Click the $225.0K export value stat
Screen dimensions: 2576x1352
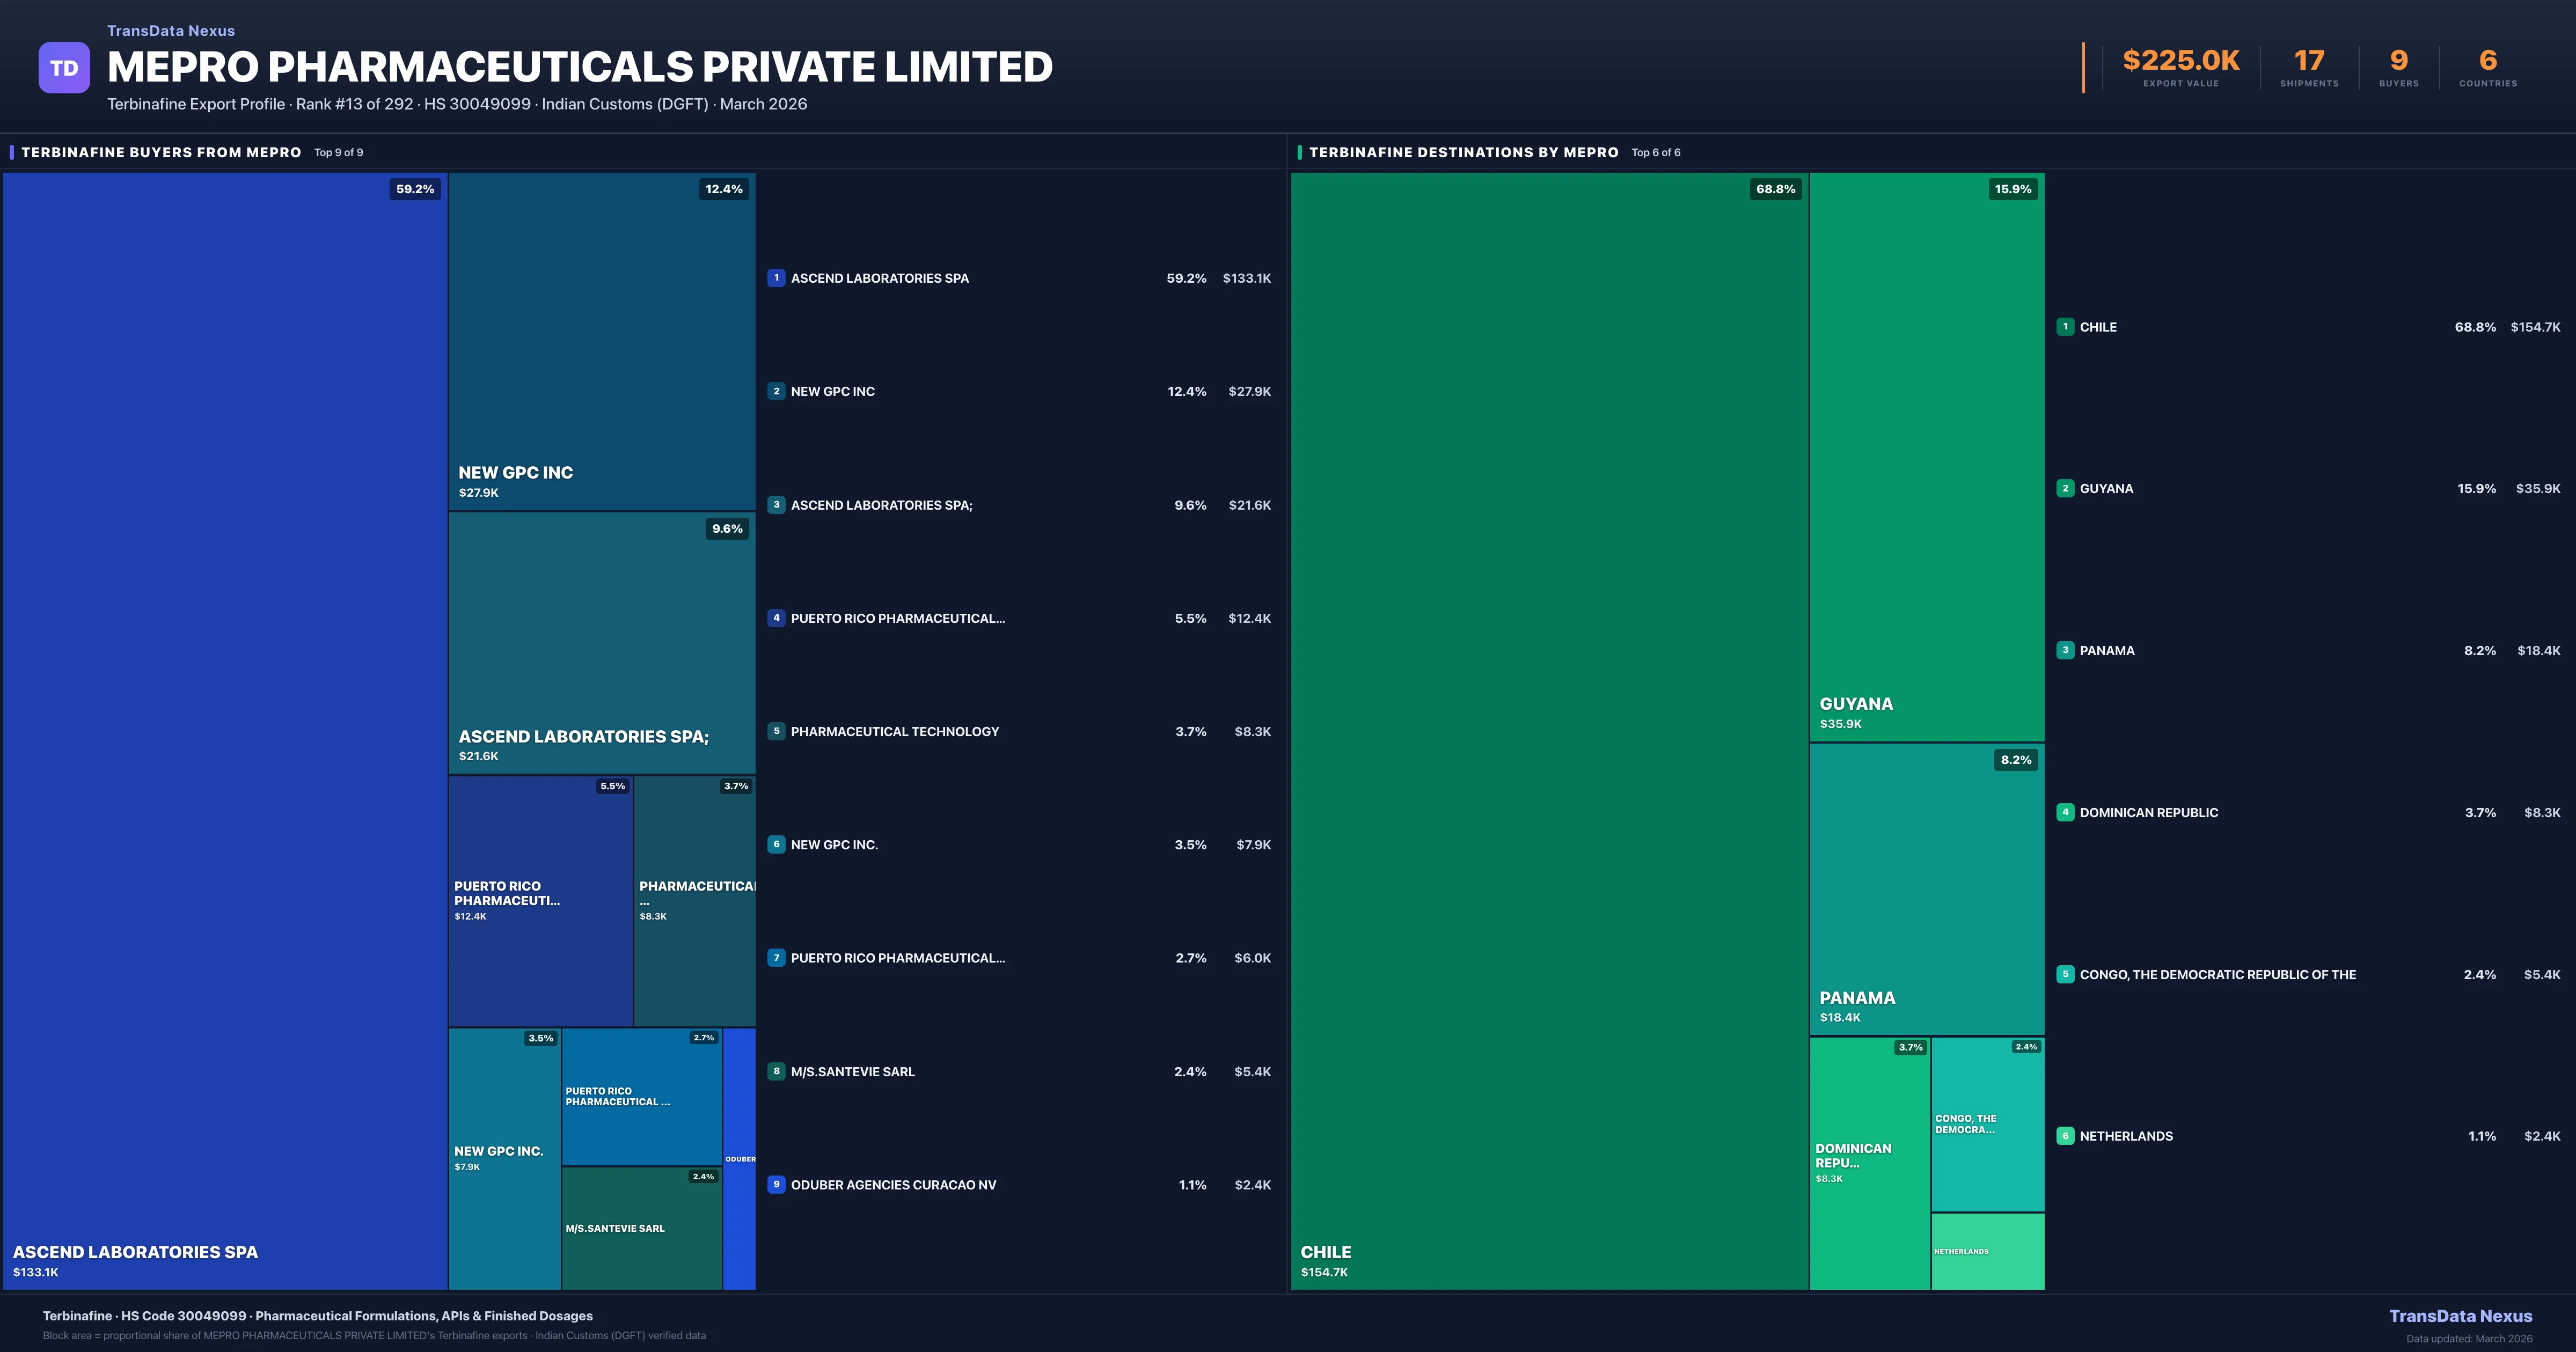pos(2180,61)
